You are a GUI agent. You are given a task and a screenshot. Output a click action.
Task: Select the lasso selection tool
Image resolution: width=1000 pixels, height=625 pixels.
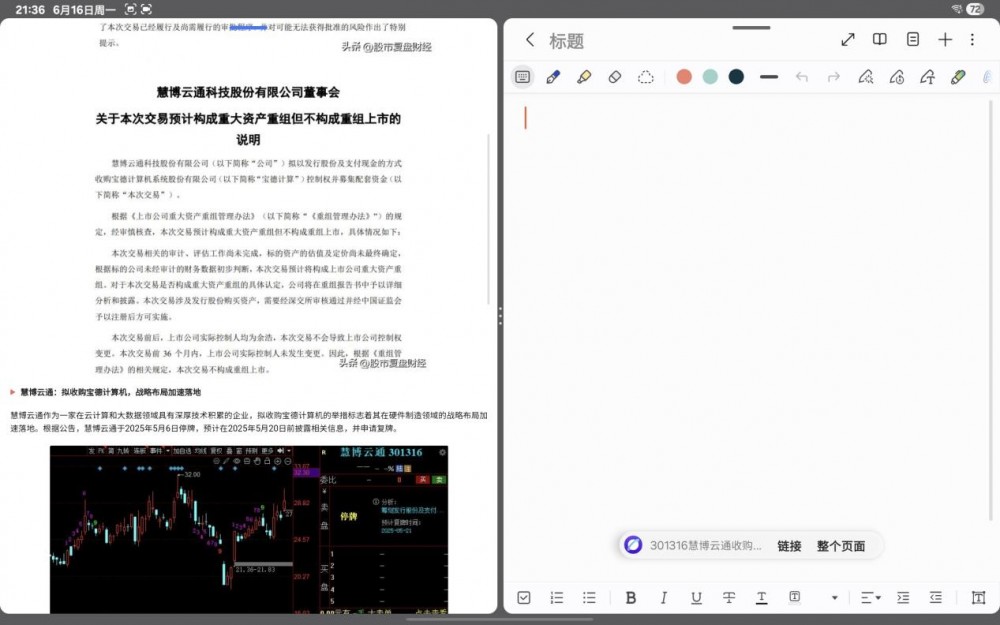(645, 77)
